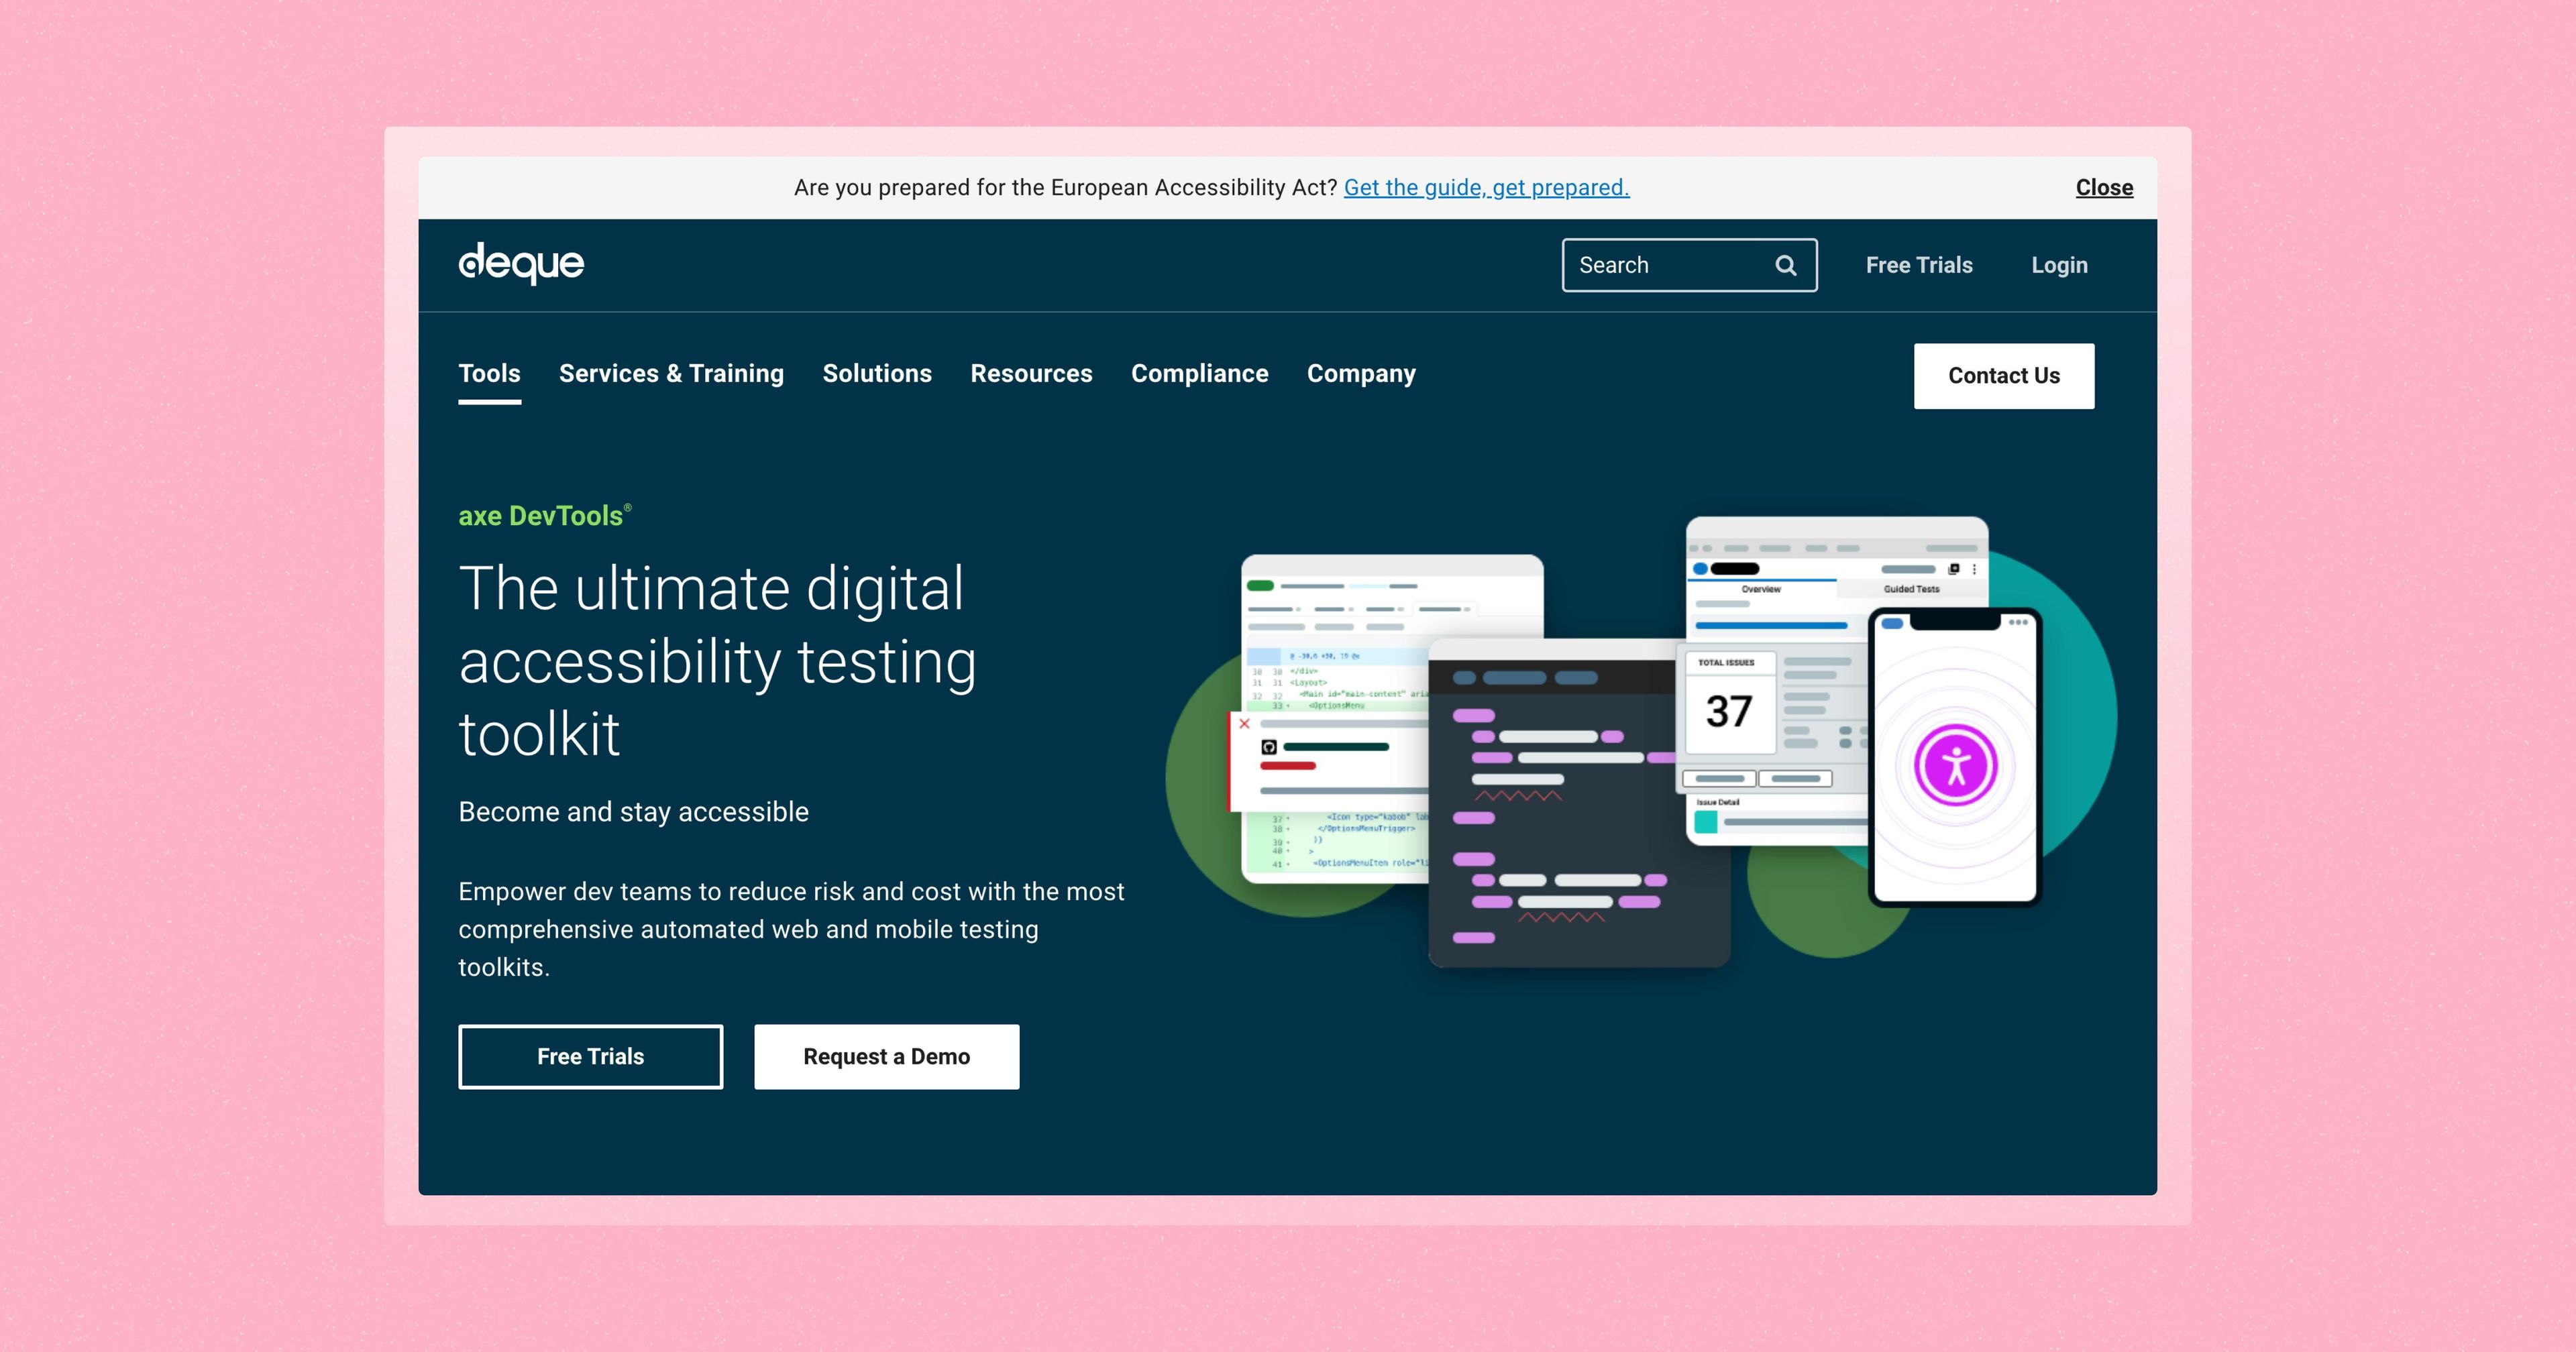This screenshot has width=2576, height=1352.
Task: Click the axe DevTools heading text
Action: (x=544, y=515)
